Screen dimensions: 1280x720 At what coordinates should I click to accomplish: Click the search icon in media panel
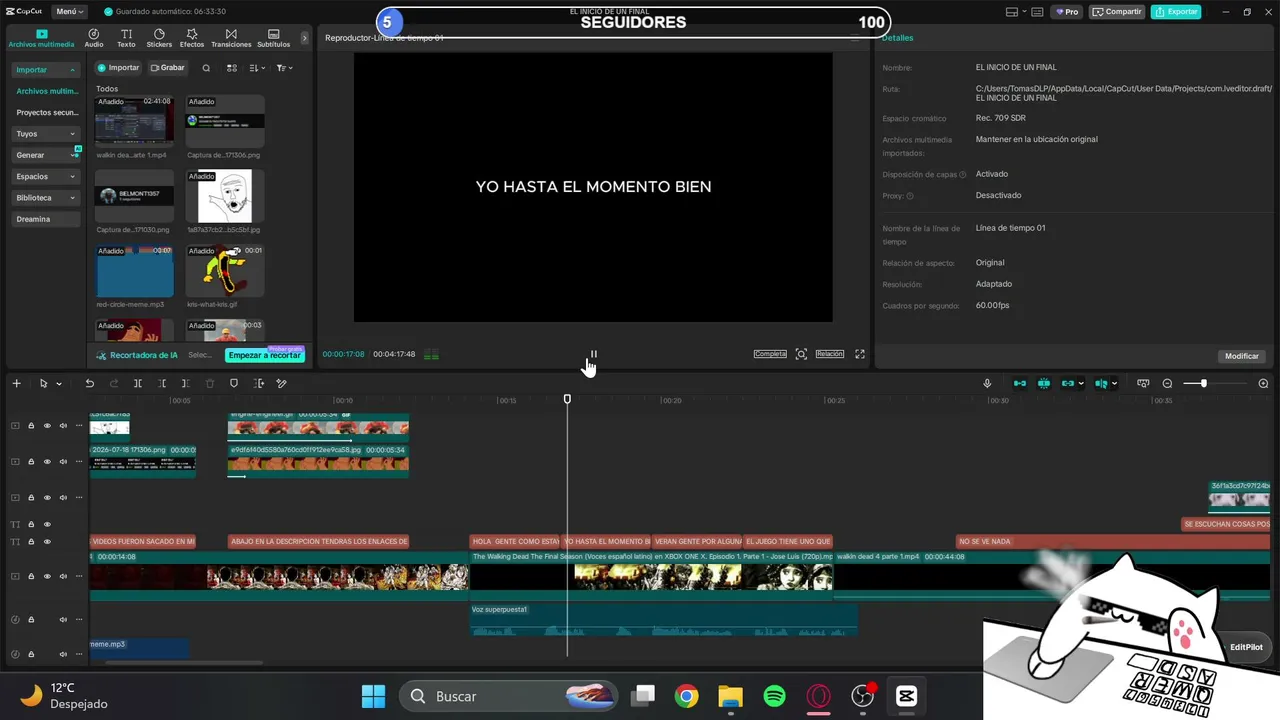[x=206, y=68]
